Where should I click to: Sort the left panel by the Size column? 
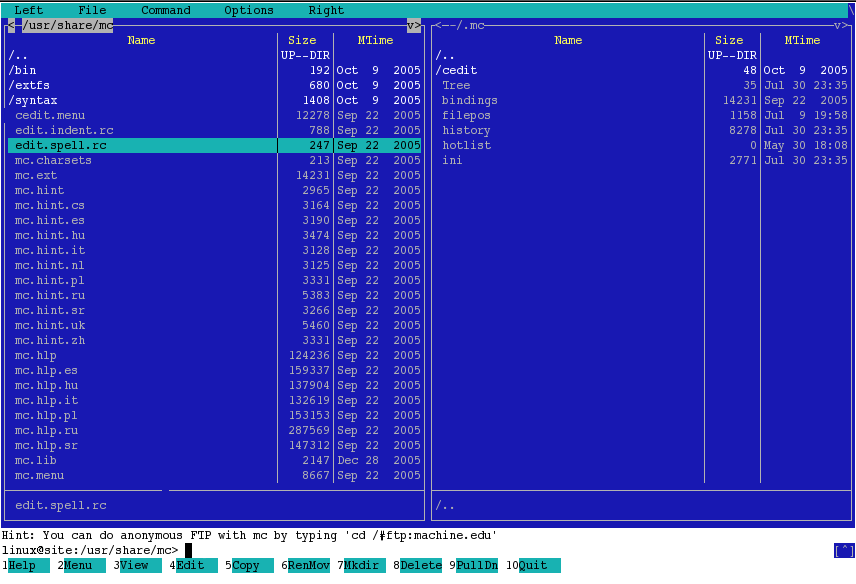(302, 40)
